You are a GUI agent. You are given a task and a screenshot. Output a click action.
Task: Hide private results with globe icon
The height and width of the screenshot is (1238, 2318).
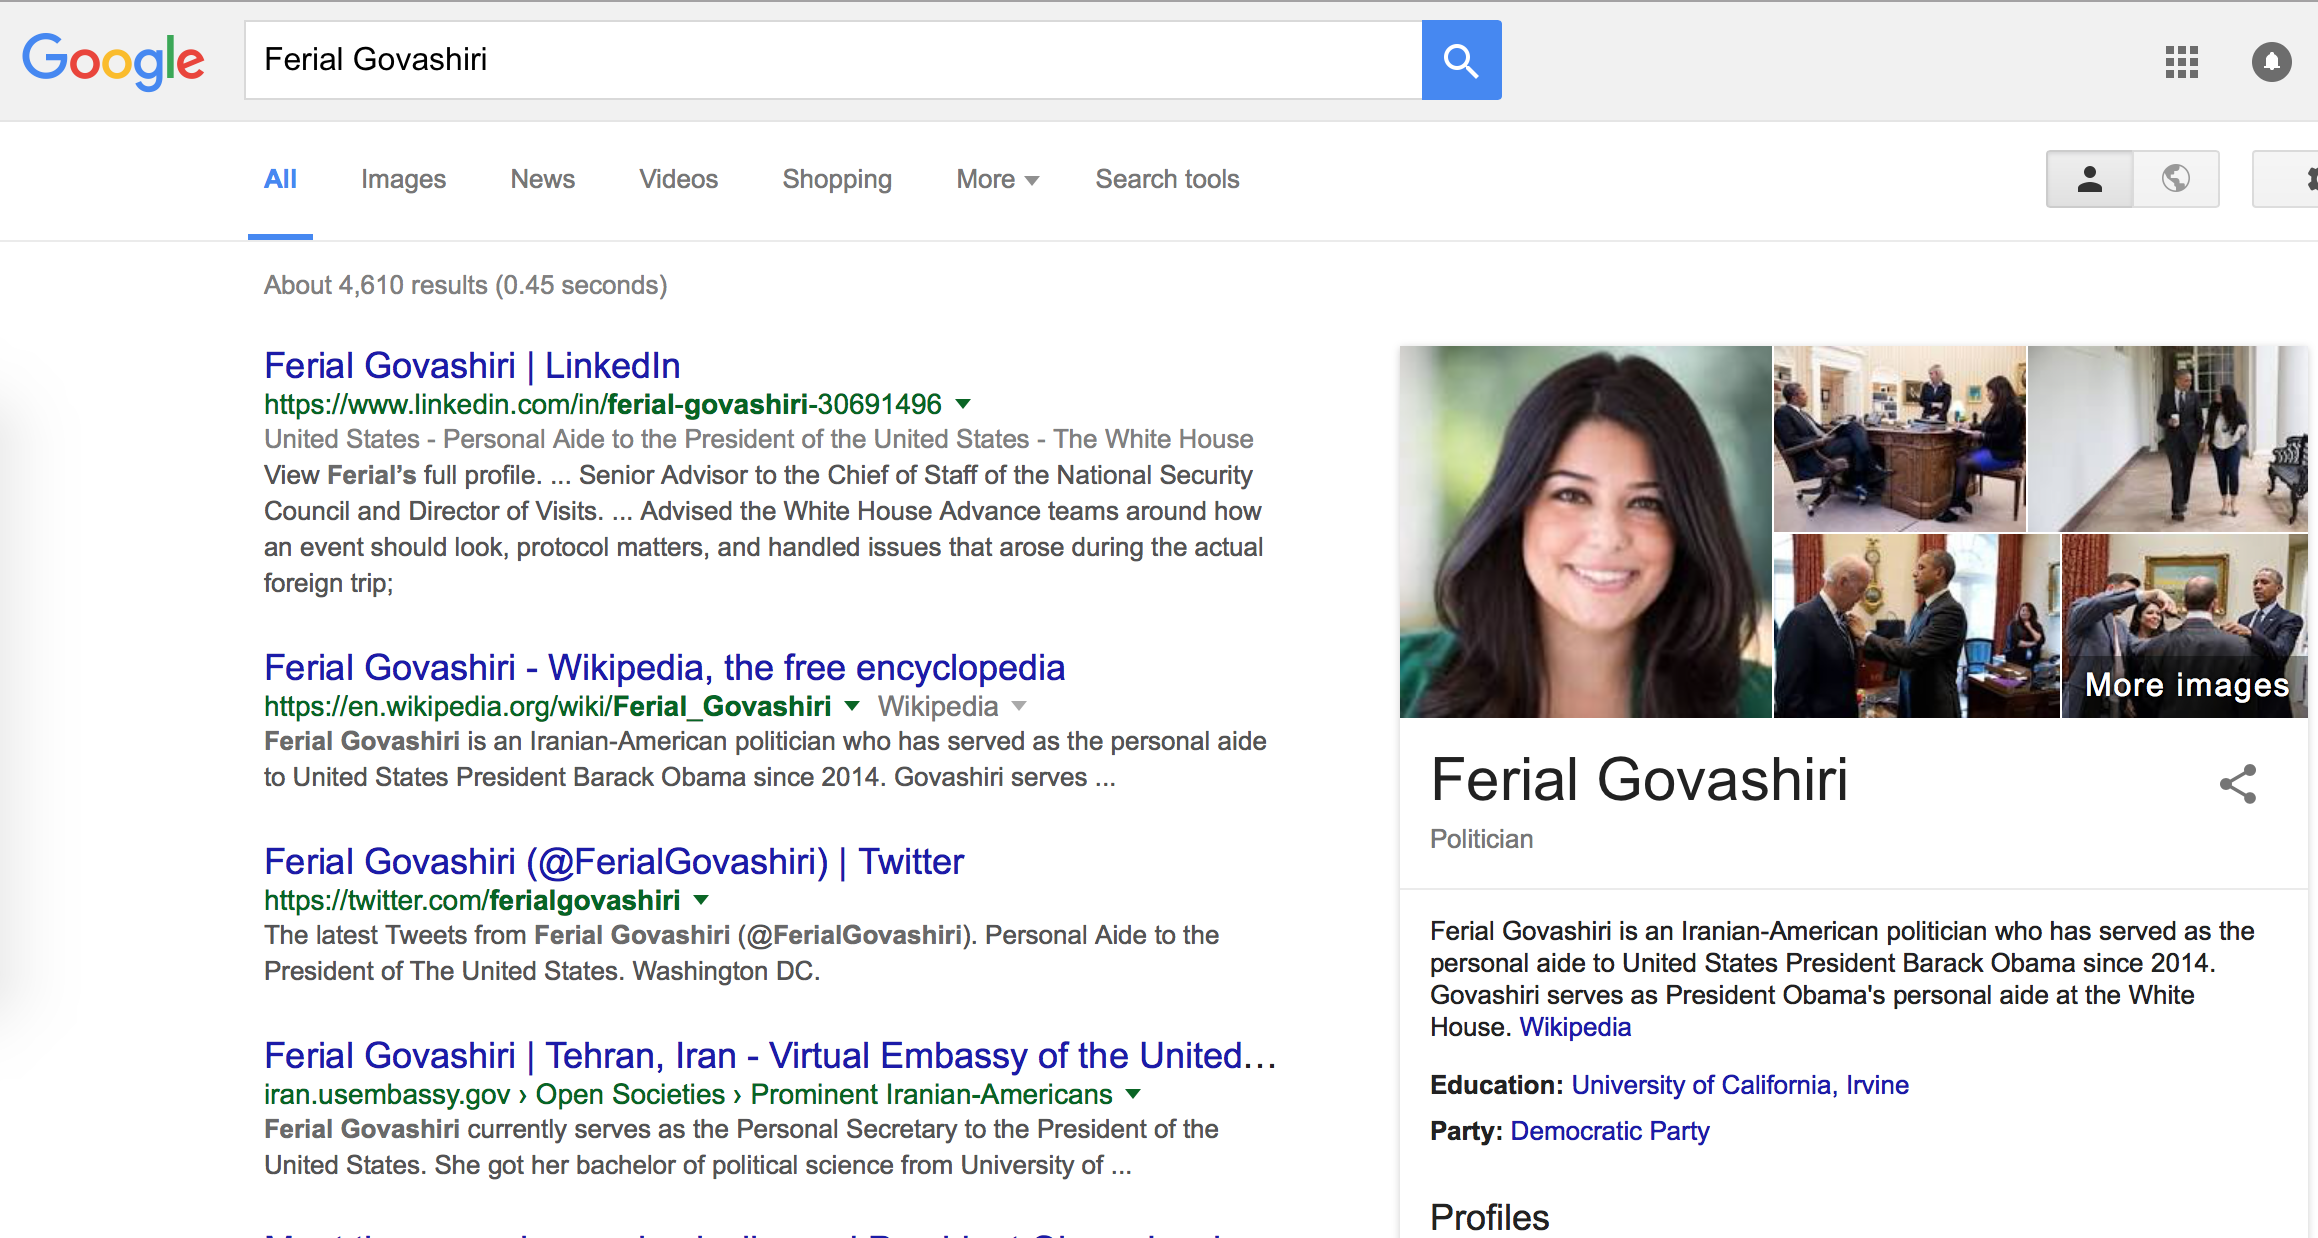(x=2175, y=179)
